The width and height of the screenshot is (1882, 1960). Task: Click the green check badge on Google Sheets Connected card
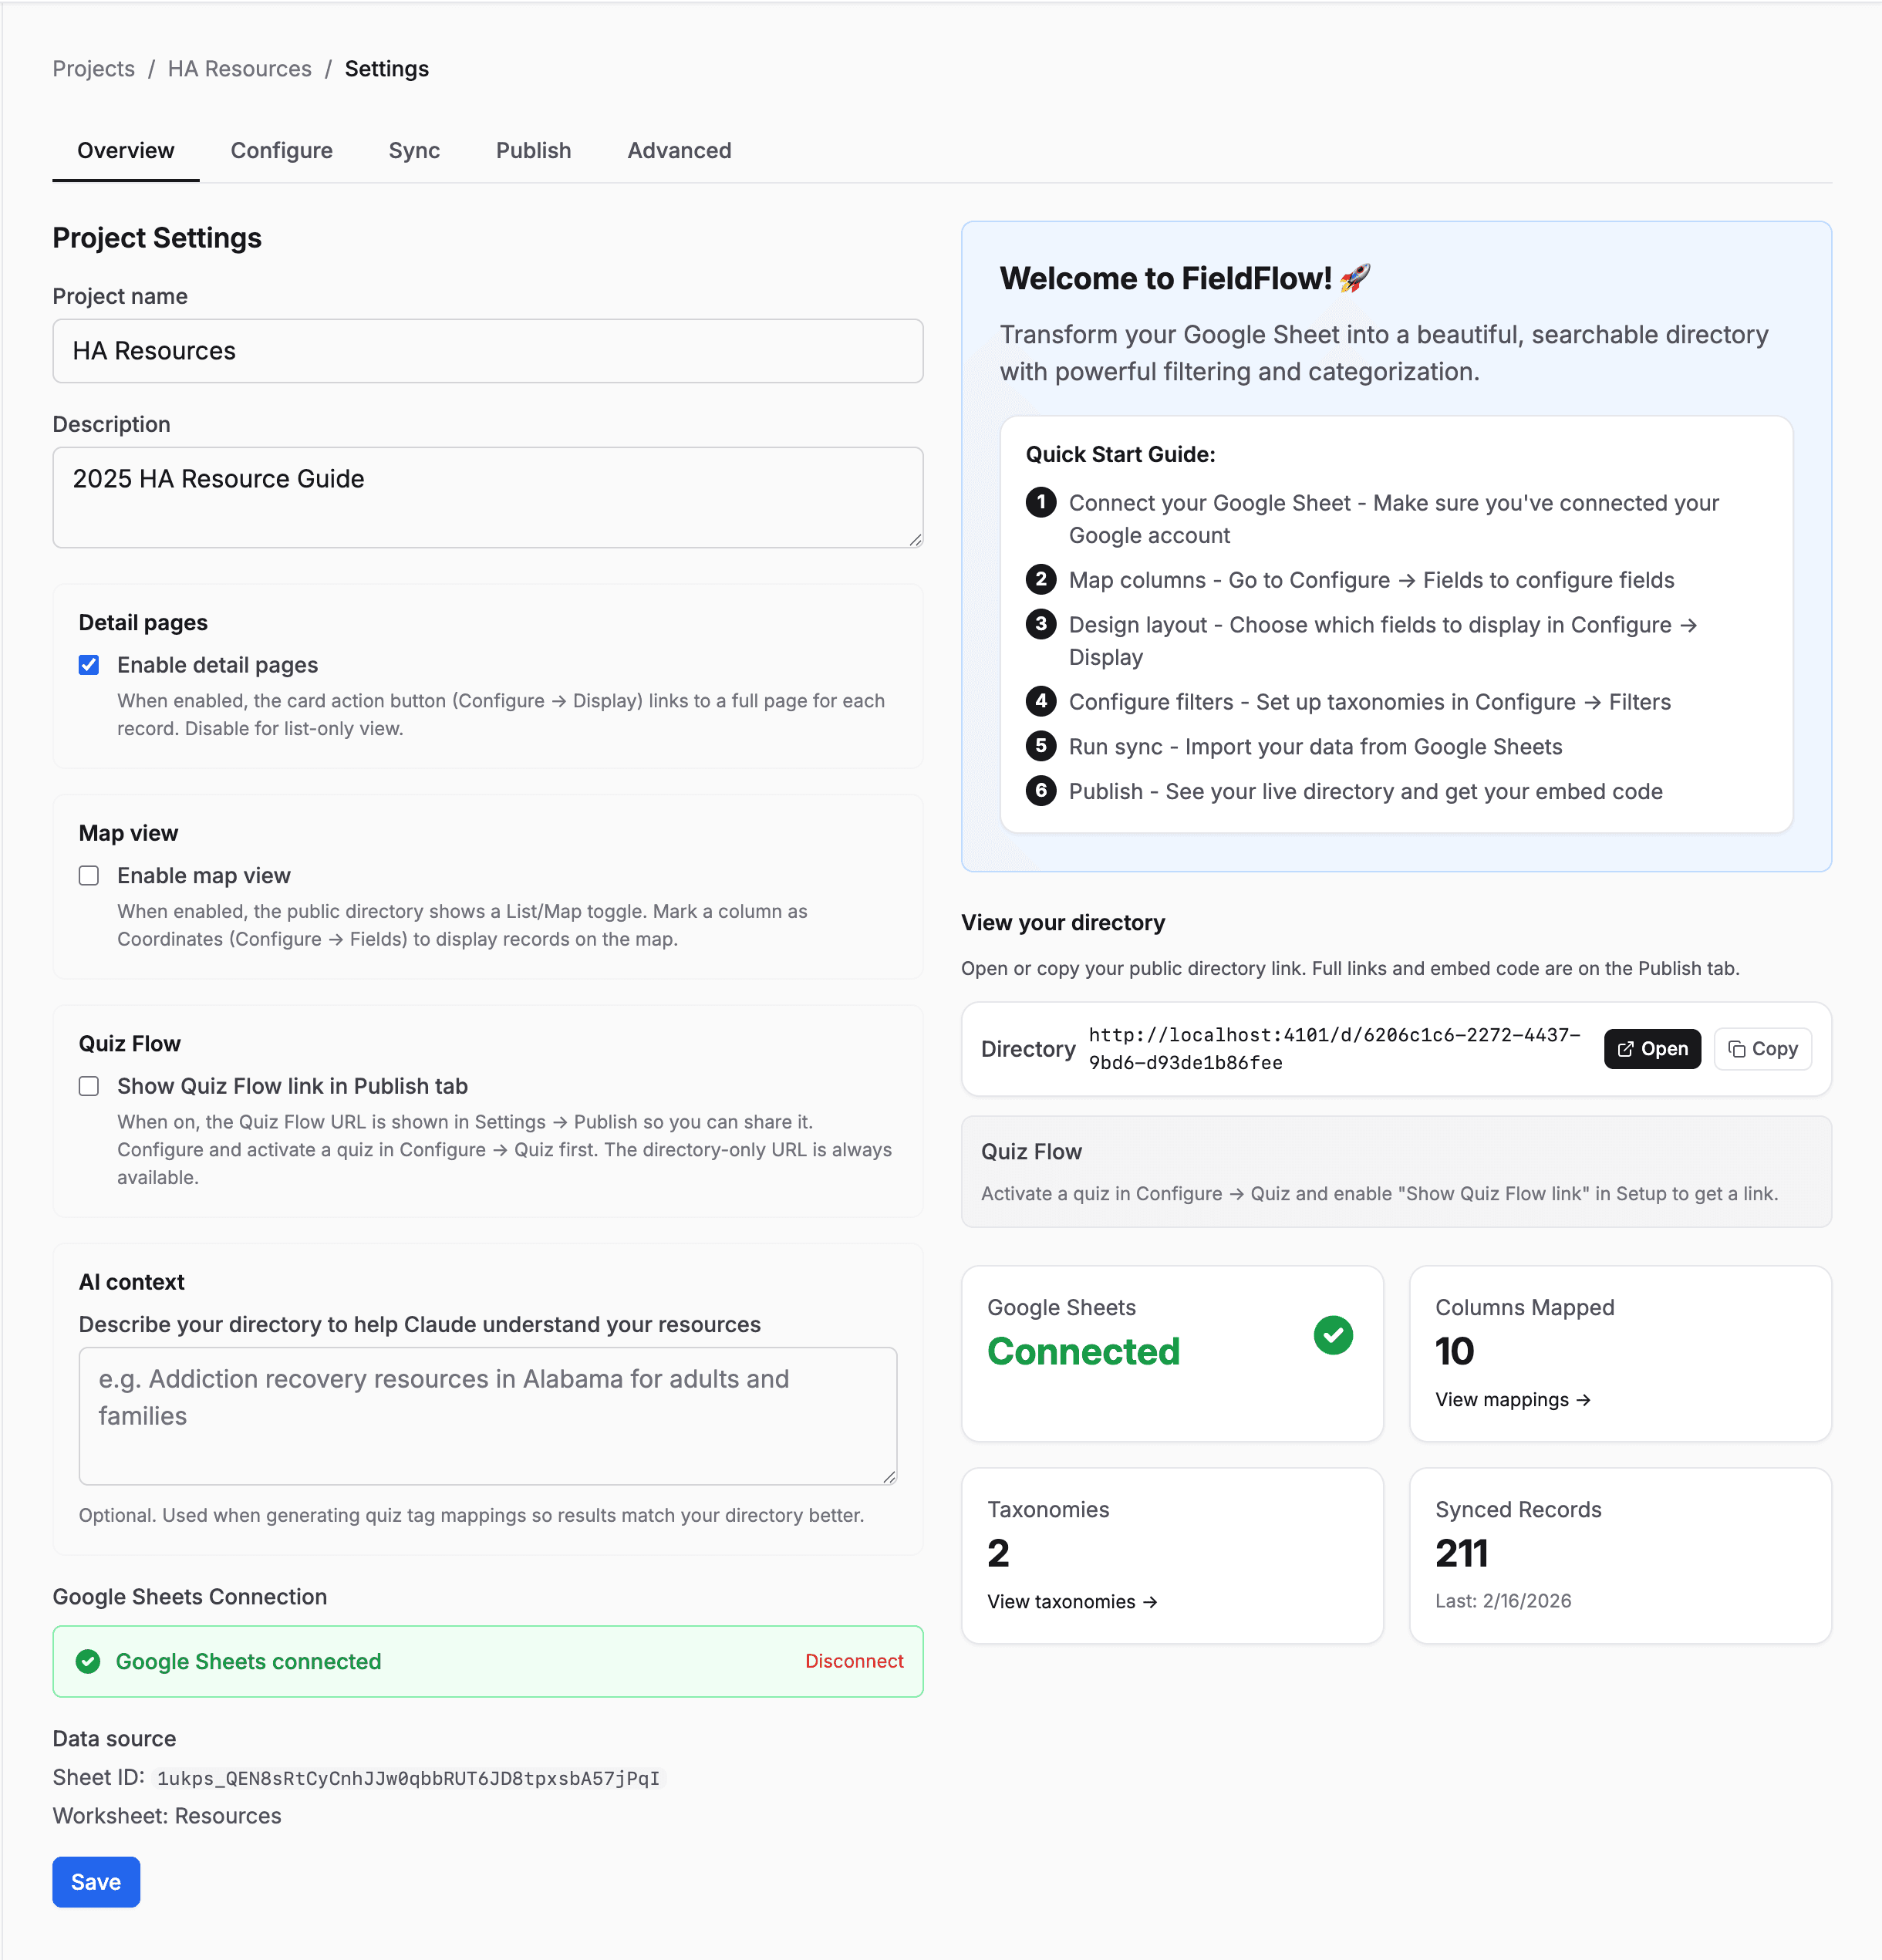click(1333, 1335)
